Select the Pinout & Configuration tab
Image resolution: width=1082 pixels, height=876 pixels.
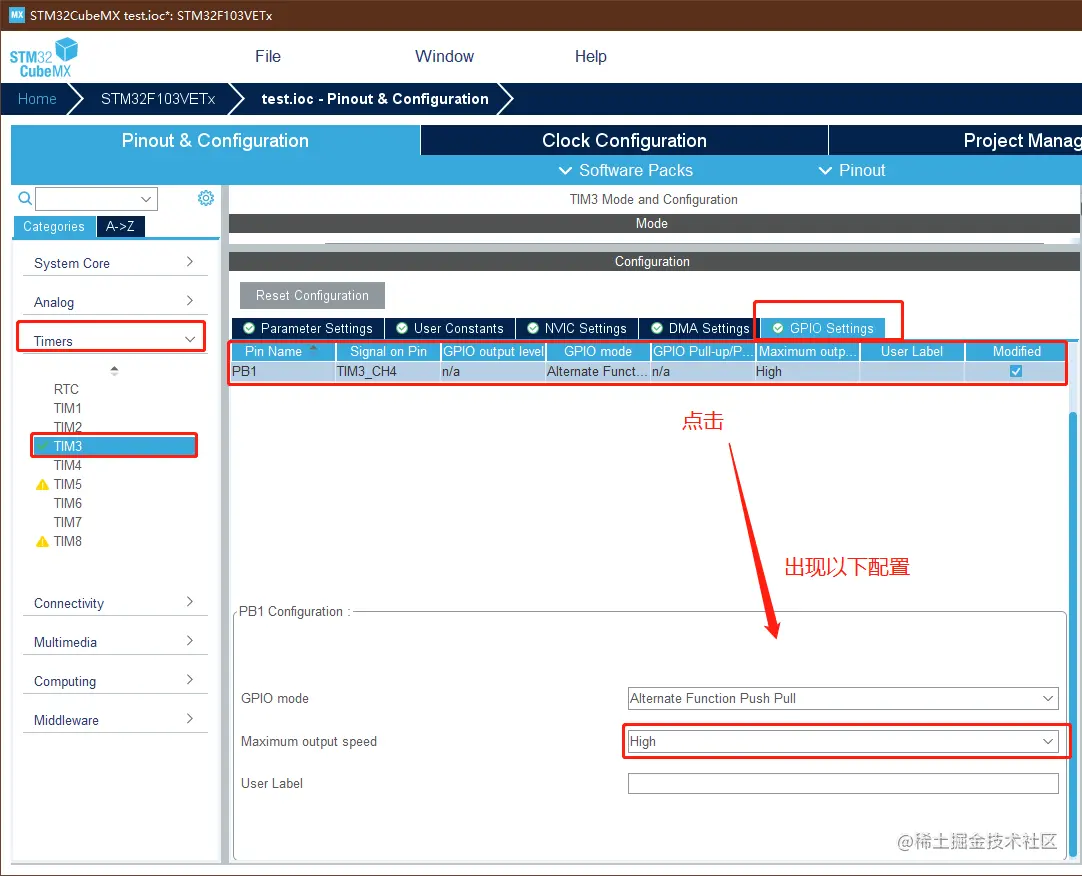pos(215,140)
